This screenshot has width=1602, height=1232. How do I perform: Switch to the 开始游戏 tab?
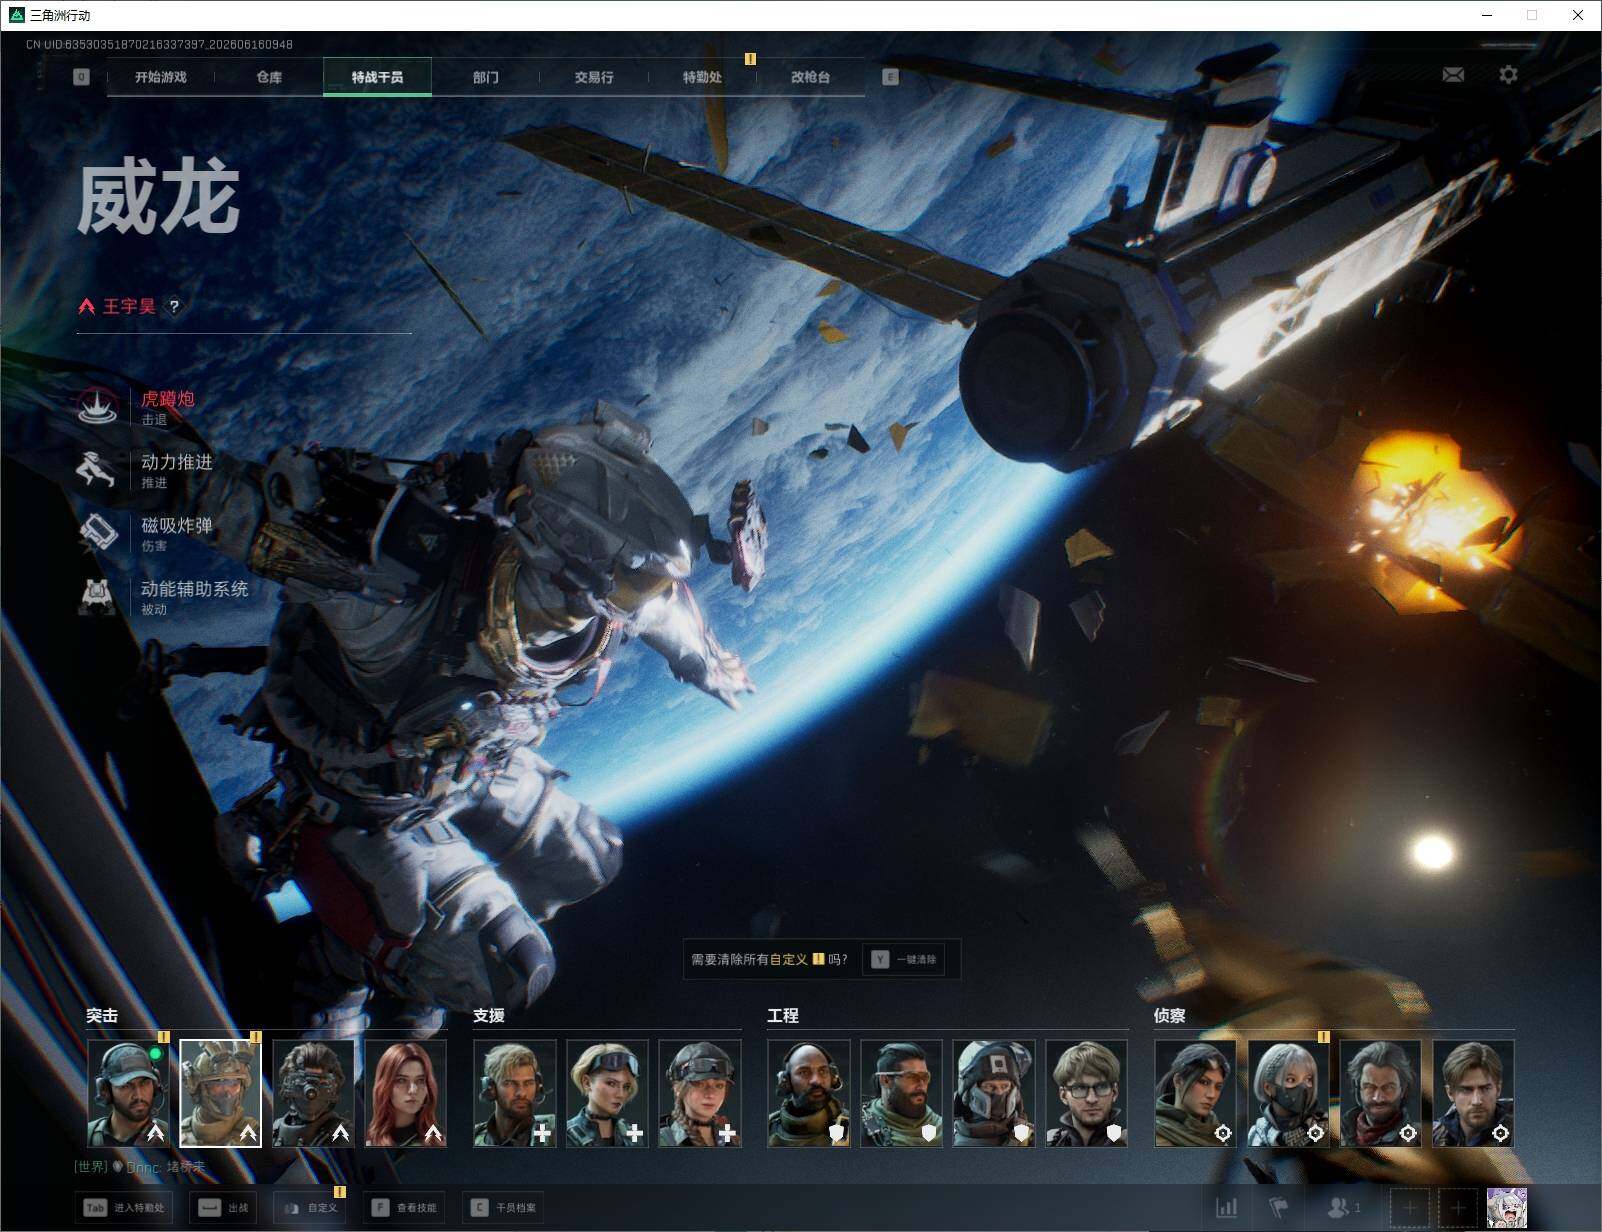point(161,77)
